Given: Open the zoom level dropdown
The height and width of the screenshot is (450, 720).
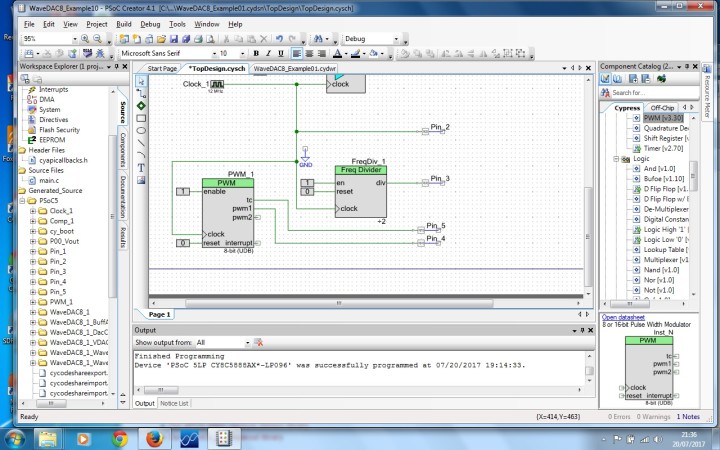Looking at the screenshot, I should [x=75, y=39].
